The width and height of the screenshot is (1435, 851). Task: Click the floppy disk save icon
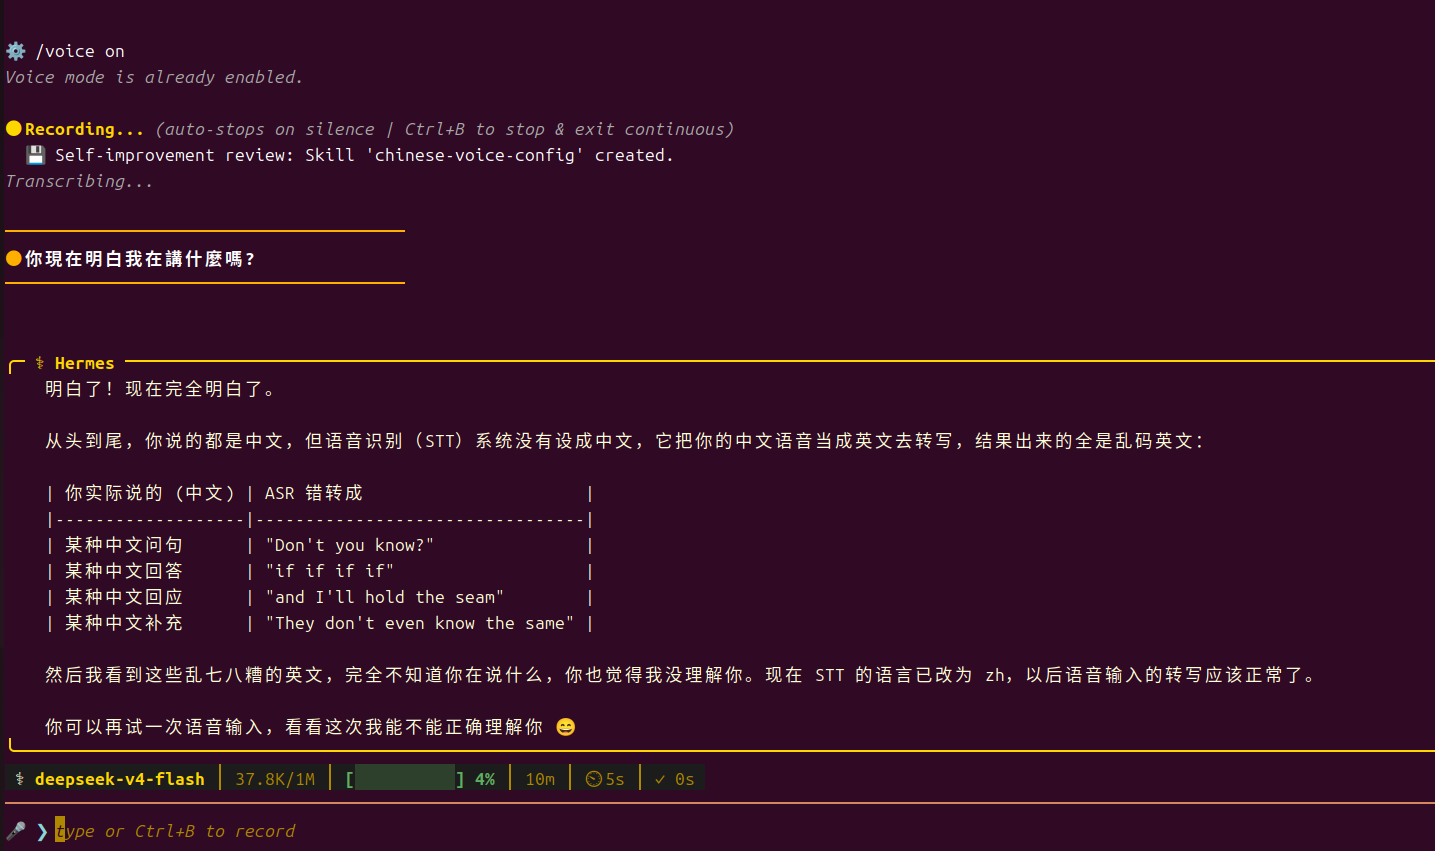[x=35, y=155]
